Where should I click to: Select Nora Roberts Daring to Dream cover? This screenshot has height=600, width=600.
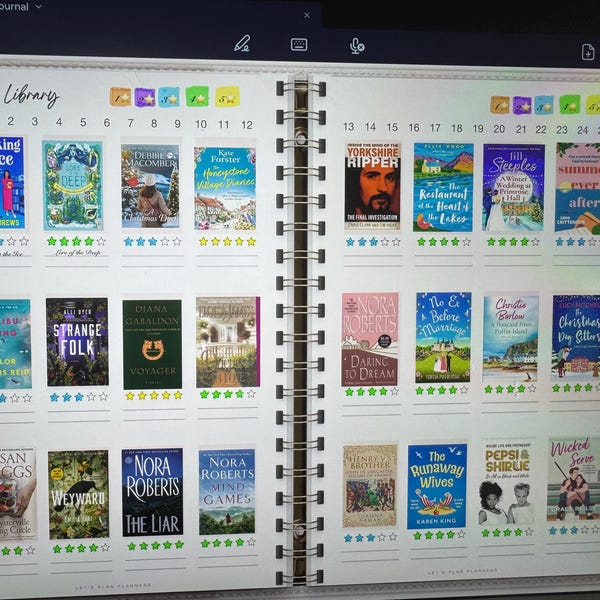370,340
